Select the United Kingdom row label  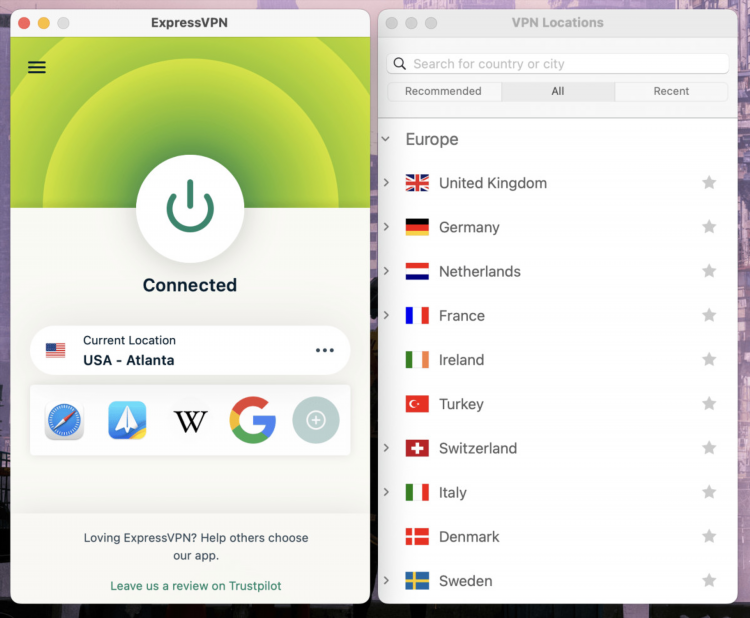pyautogui.click(x=493, y=183)
